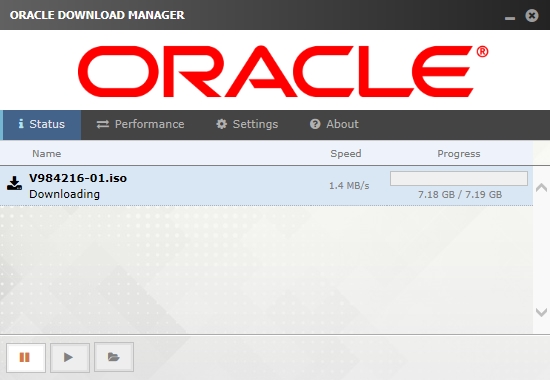Open the Settings tab
This screenshot has height=380, width=550.
tap(247, 124)
